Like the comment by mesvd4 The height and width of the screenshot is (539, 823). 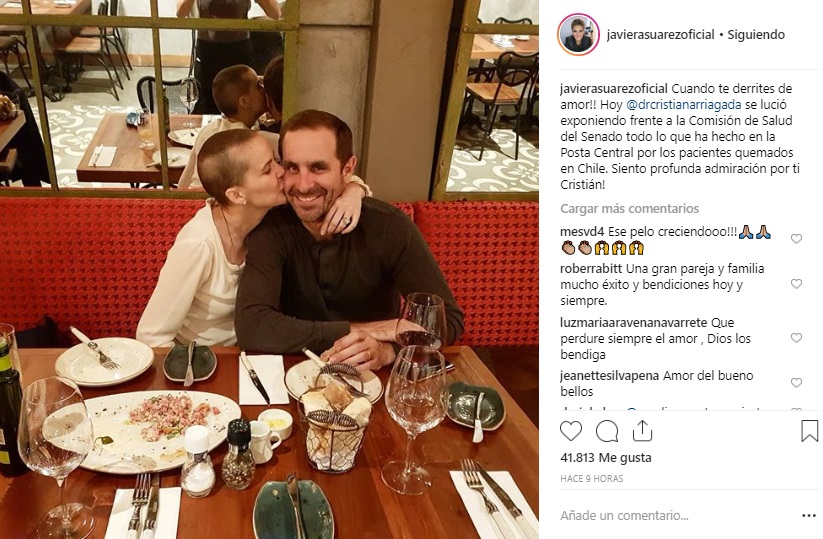[796, 239]
